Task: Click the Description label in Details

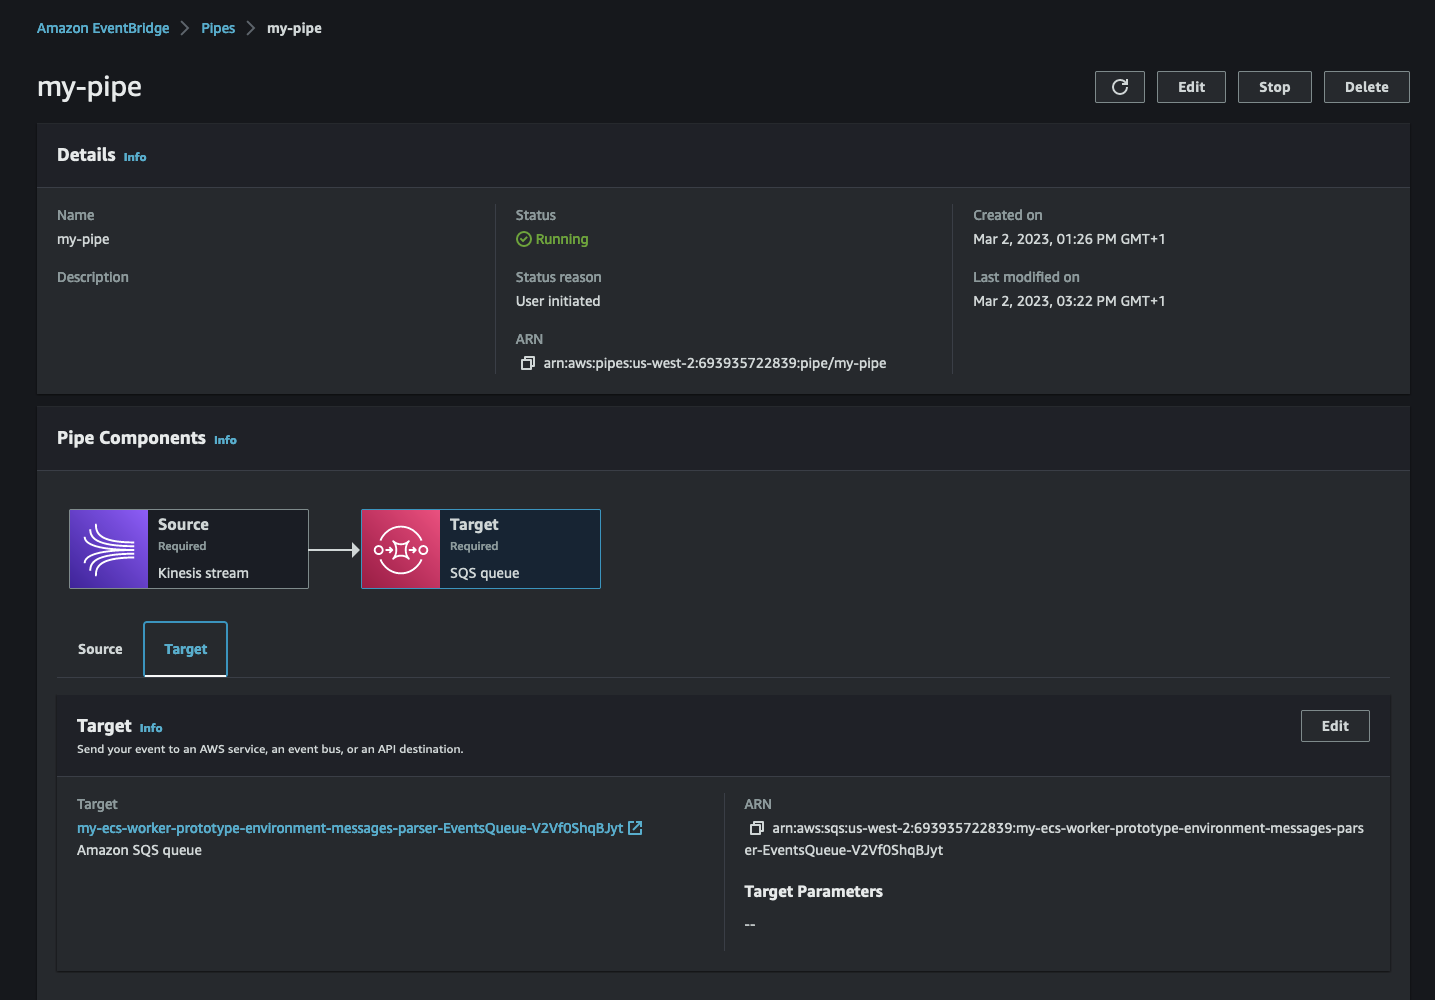Action: [x=93, y=277]
